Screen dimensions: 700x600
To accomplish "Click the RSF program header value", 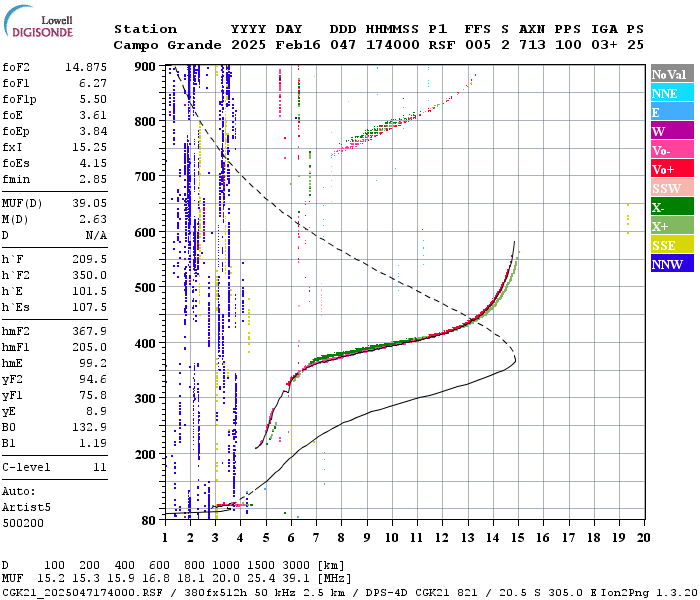I will click(x=442, y=45).
